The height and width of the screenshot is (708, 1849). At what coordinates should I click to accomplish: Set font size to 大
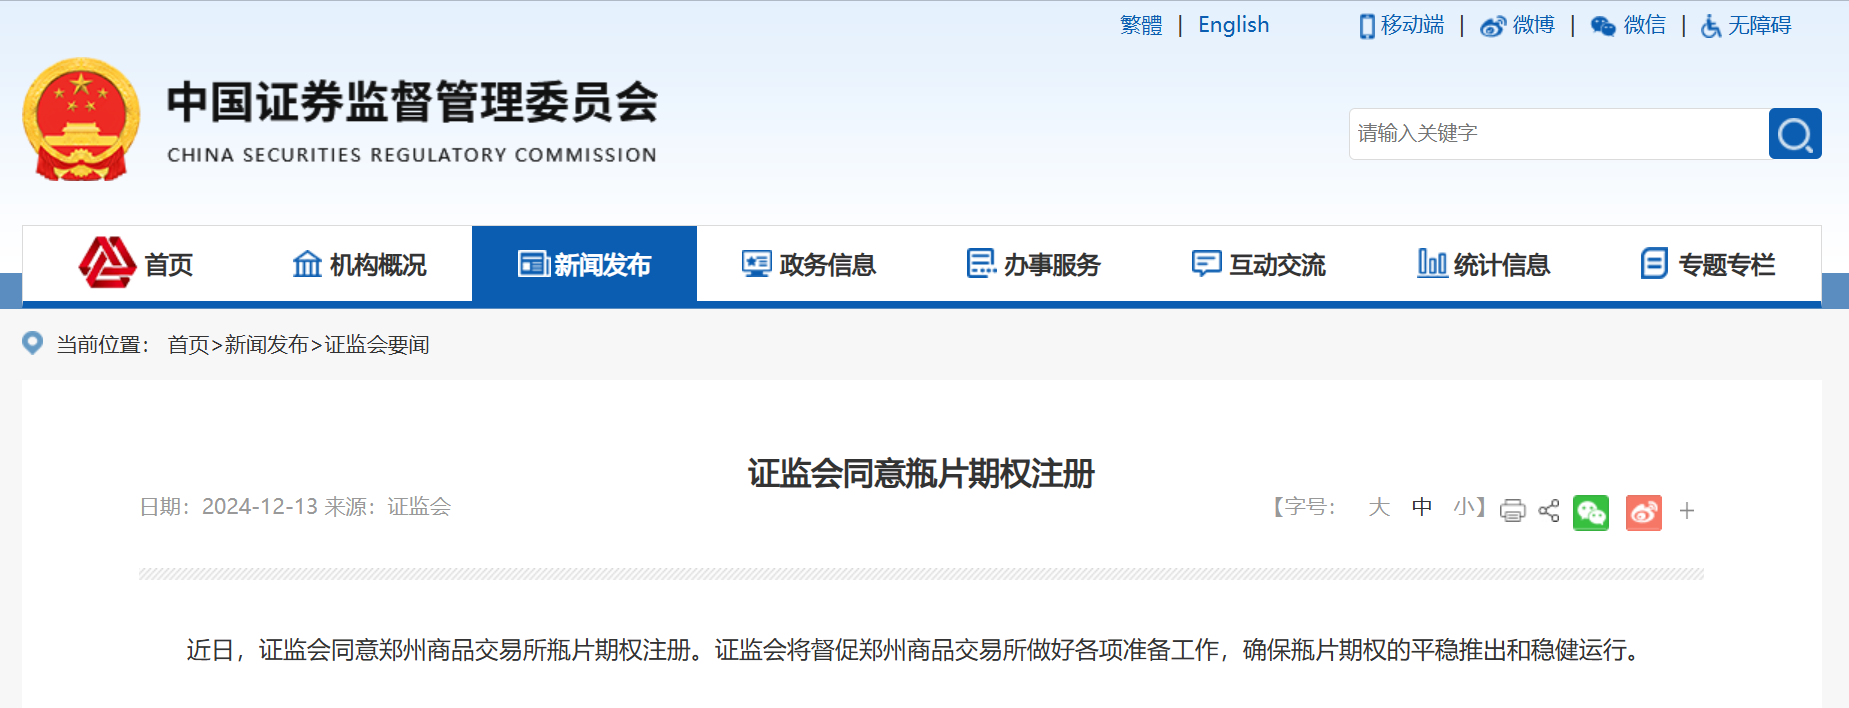pos(1379,507)
